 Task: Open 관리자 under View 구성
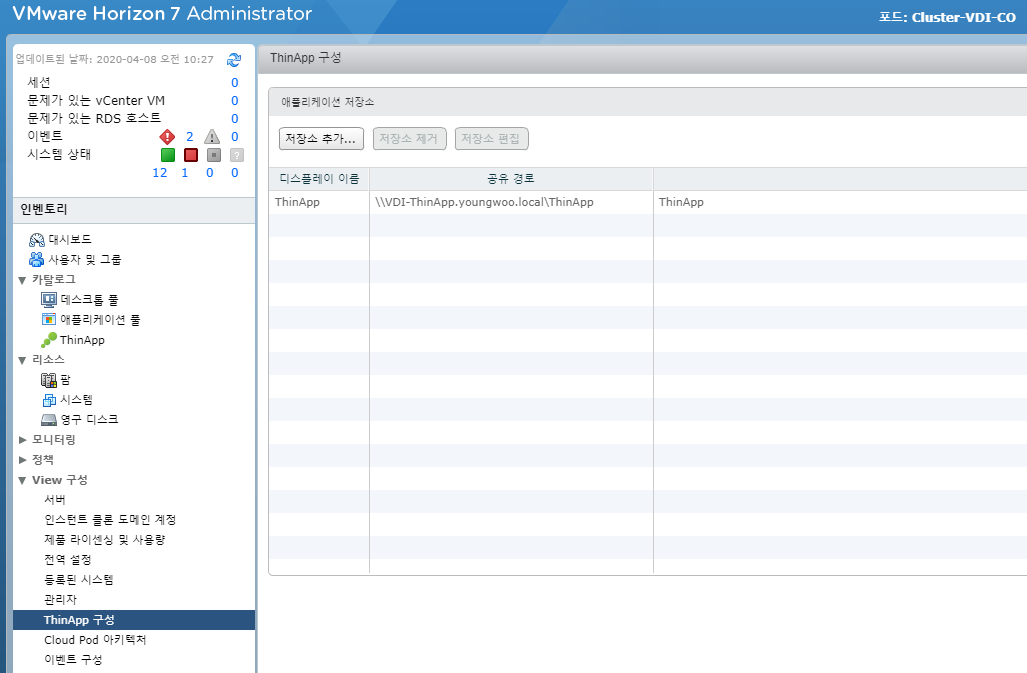(x=60, y=600)
